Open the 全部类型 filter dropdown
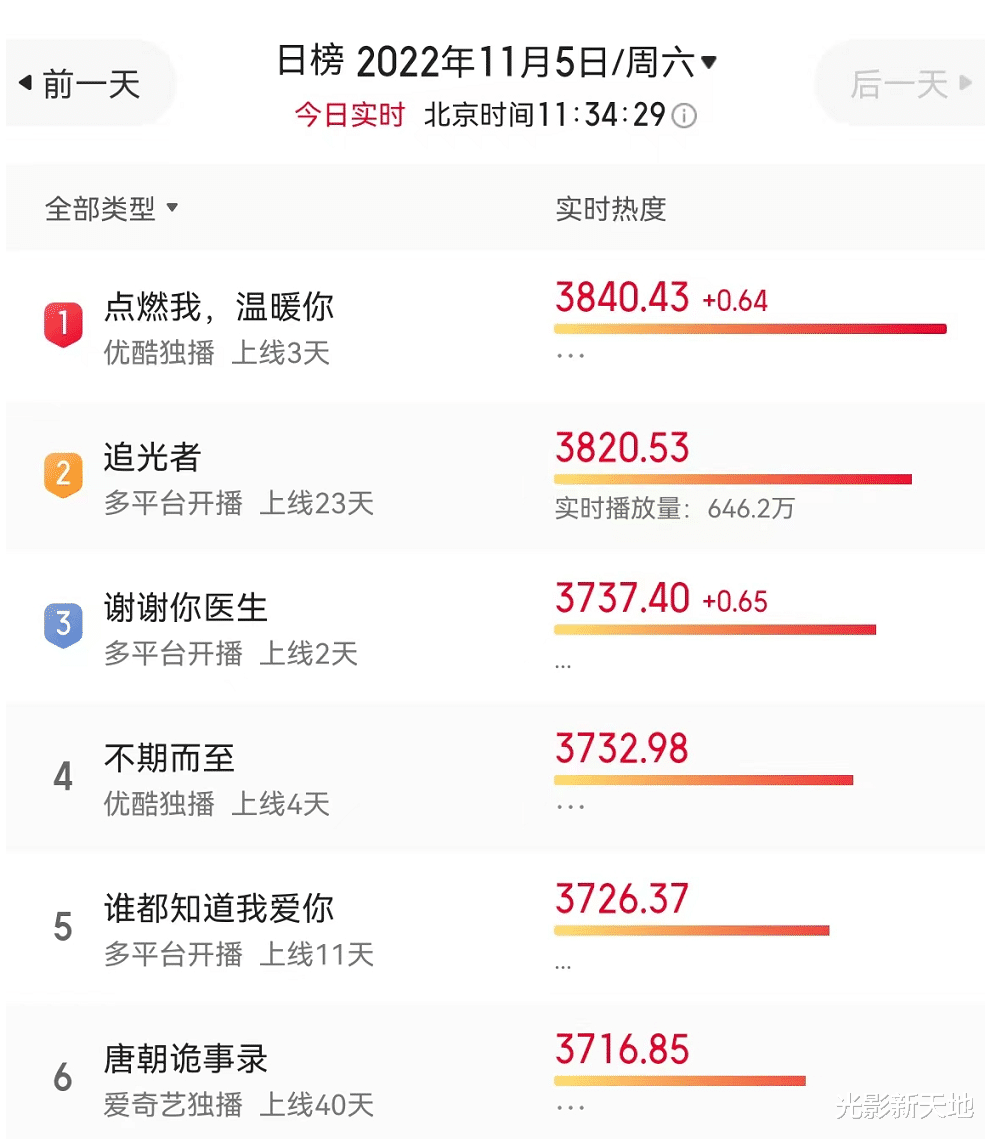The width and height of the screenshot is (989, 1139). 111,208
